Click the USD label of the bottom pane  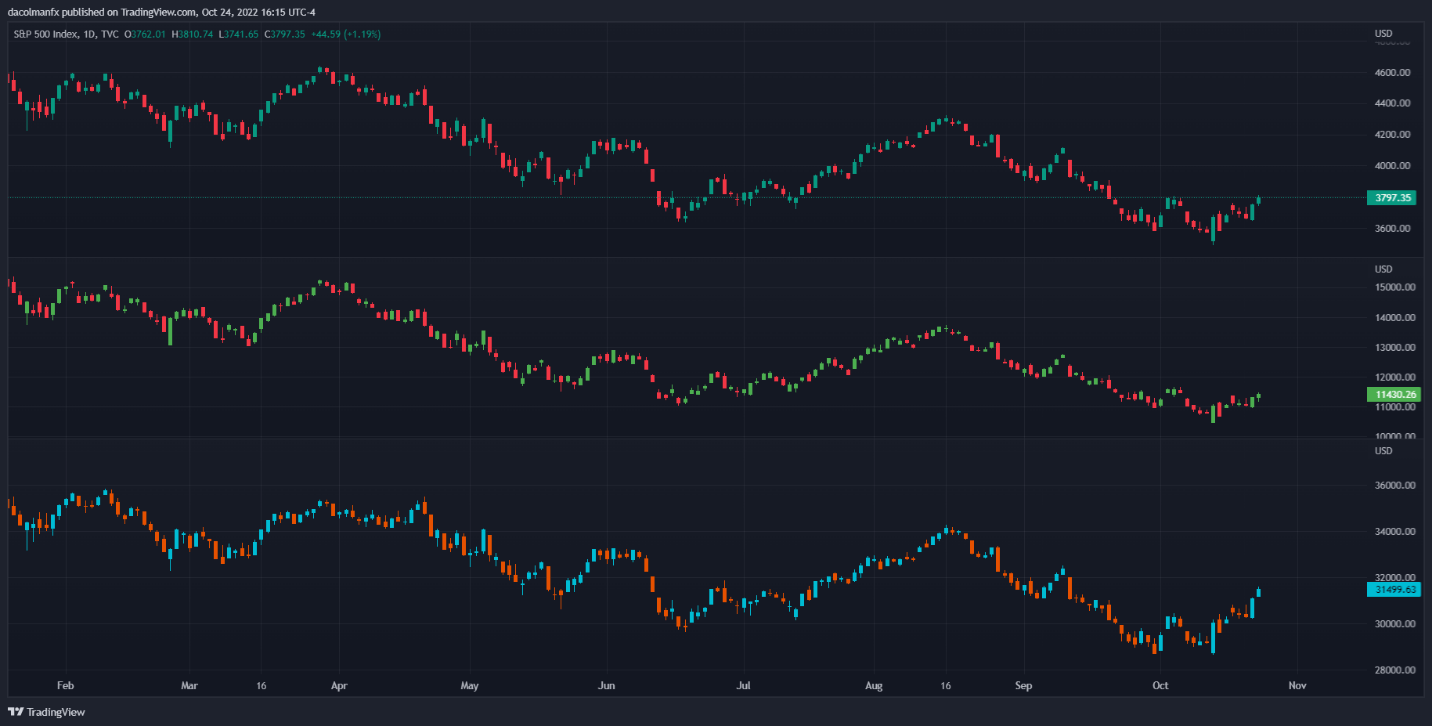click(x=1384, y=451)
